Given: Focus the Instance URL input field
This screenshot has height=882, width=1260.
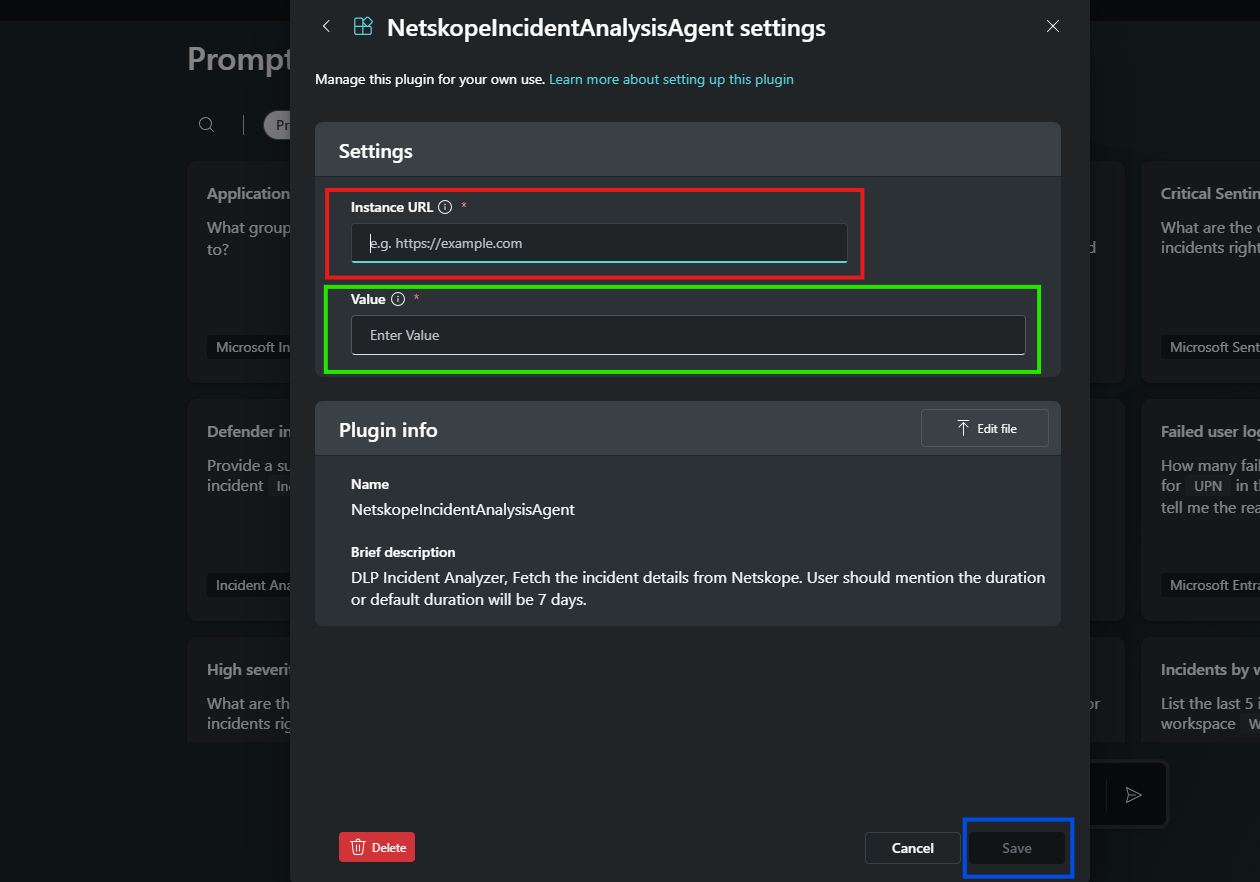Looking at the screenshot, I should (x=599, y=243).
